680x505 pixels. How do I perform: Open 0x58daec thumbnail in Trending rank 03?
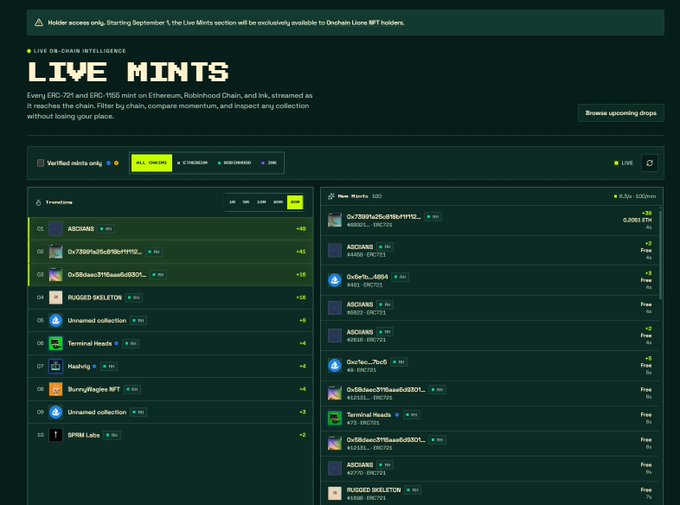point(56,275)
